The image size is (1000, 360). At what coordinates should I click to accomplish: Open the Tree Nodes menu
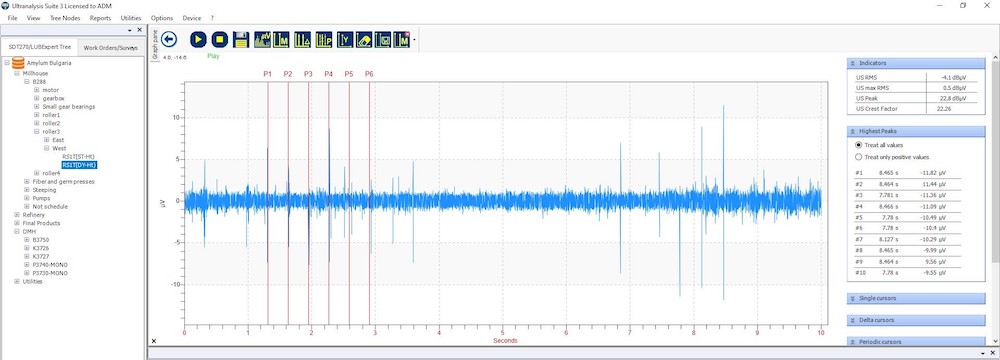click(x=65, y=18)
